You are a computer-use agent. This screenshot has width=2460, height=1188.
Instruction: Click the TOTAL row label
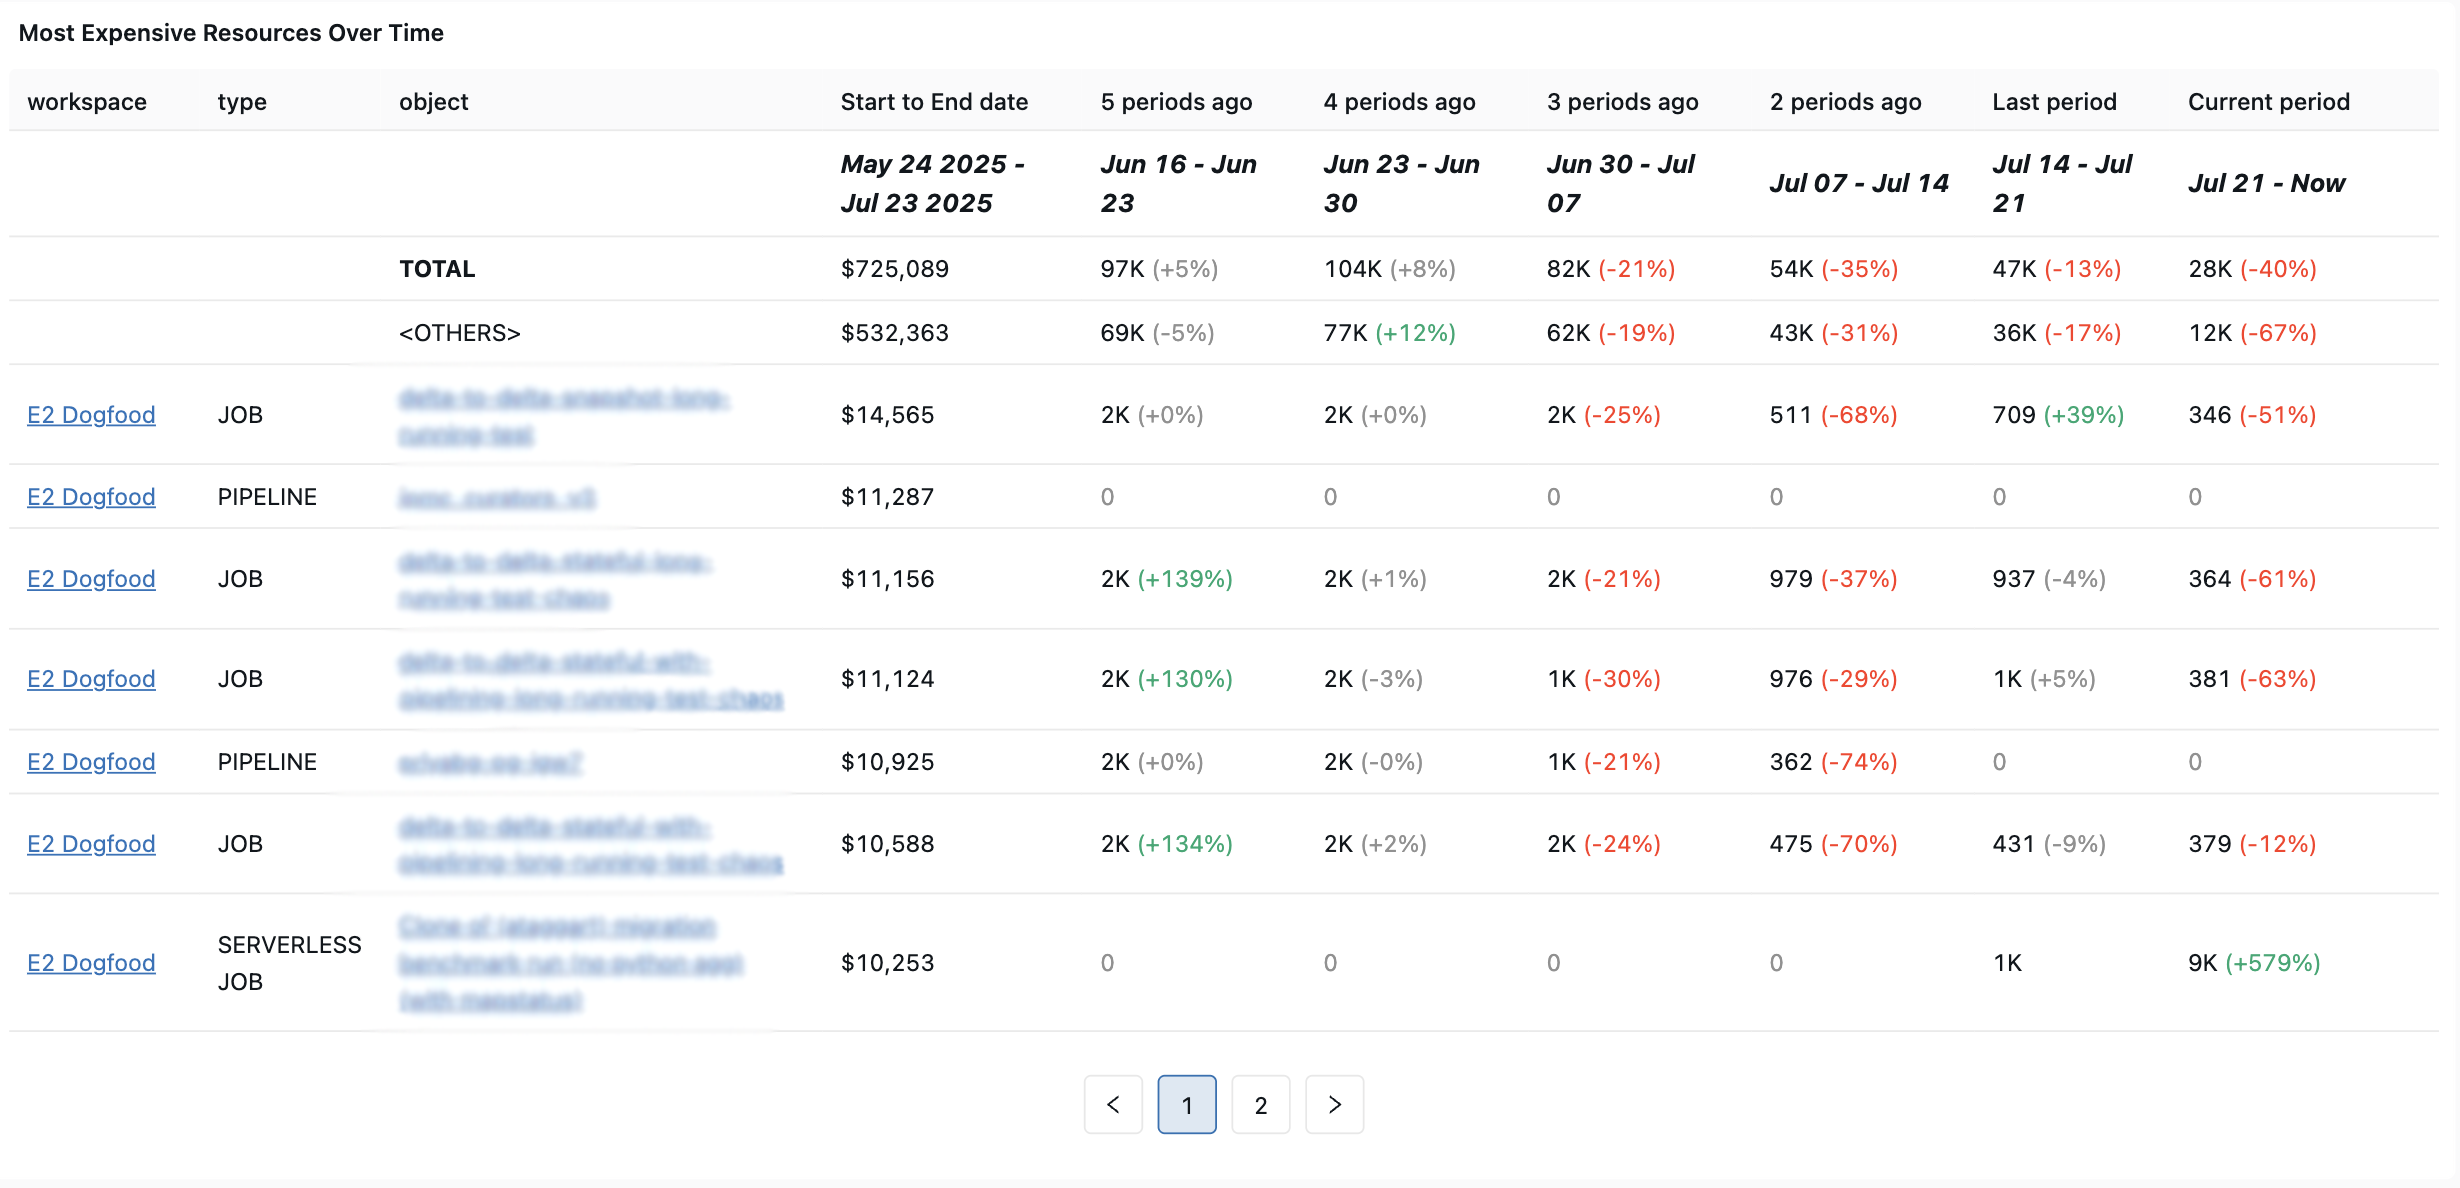tap(437, 269)
